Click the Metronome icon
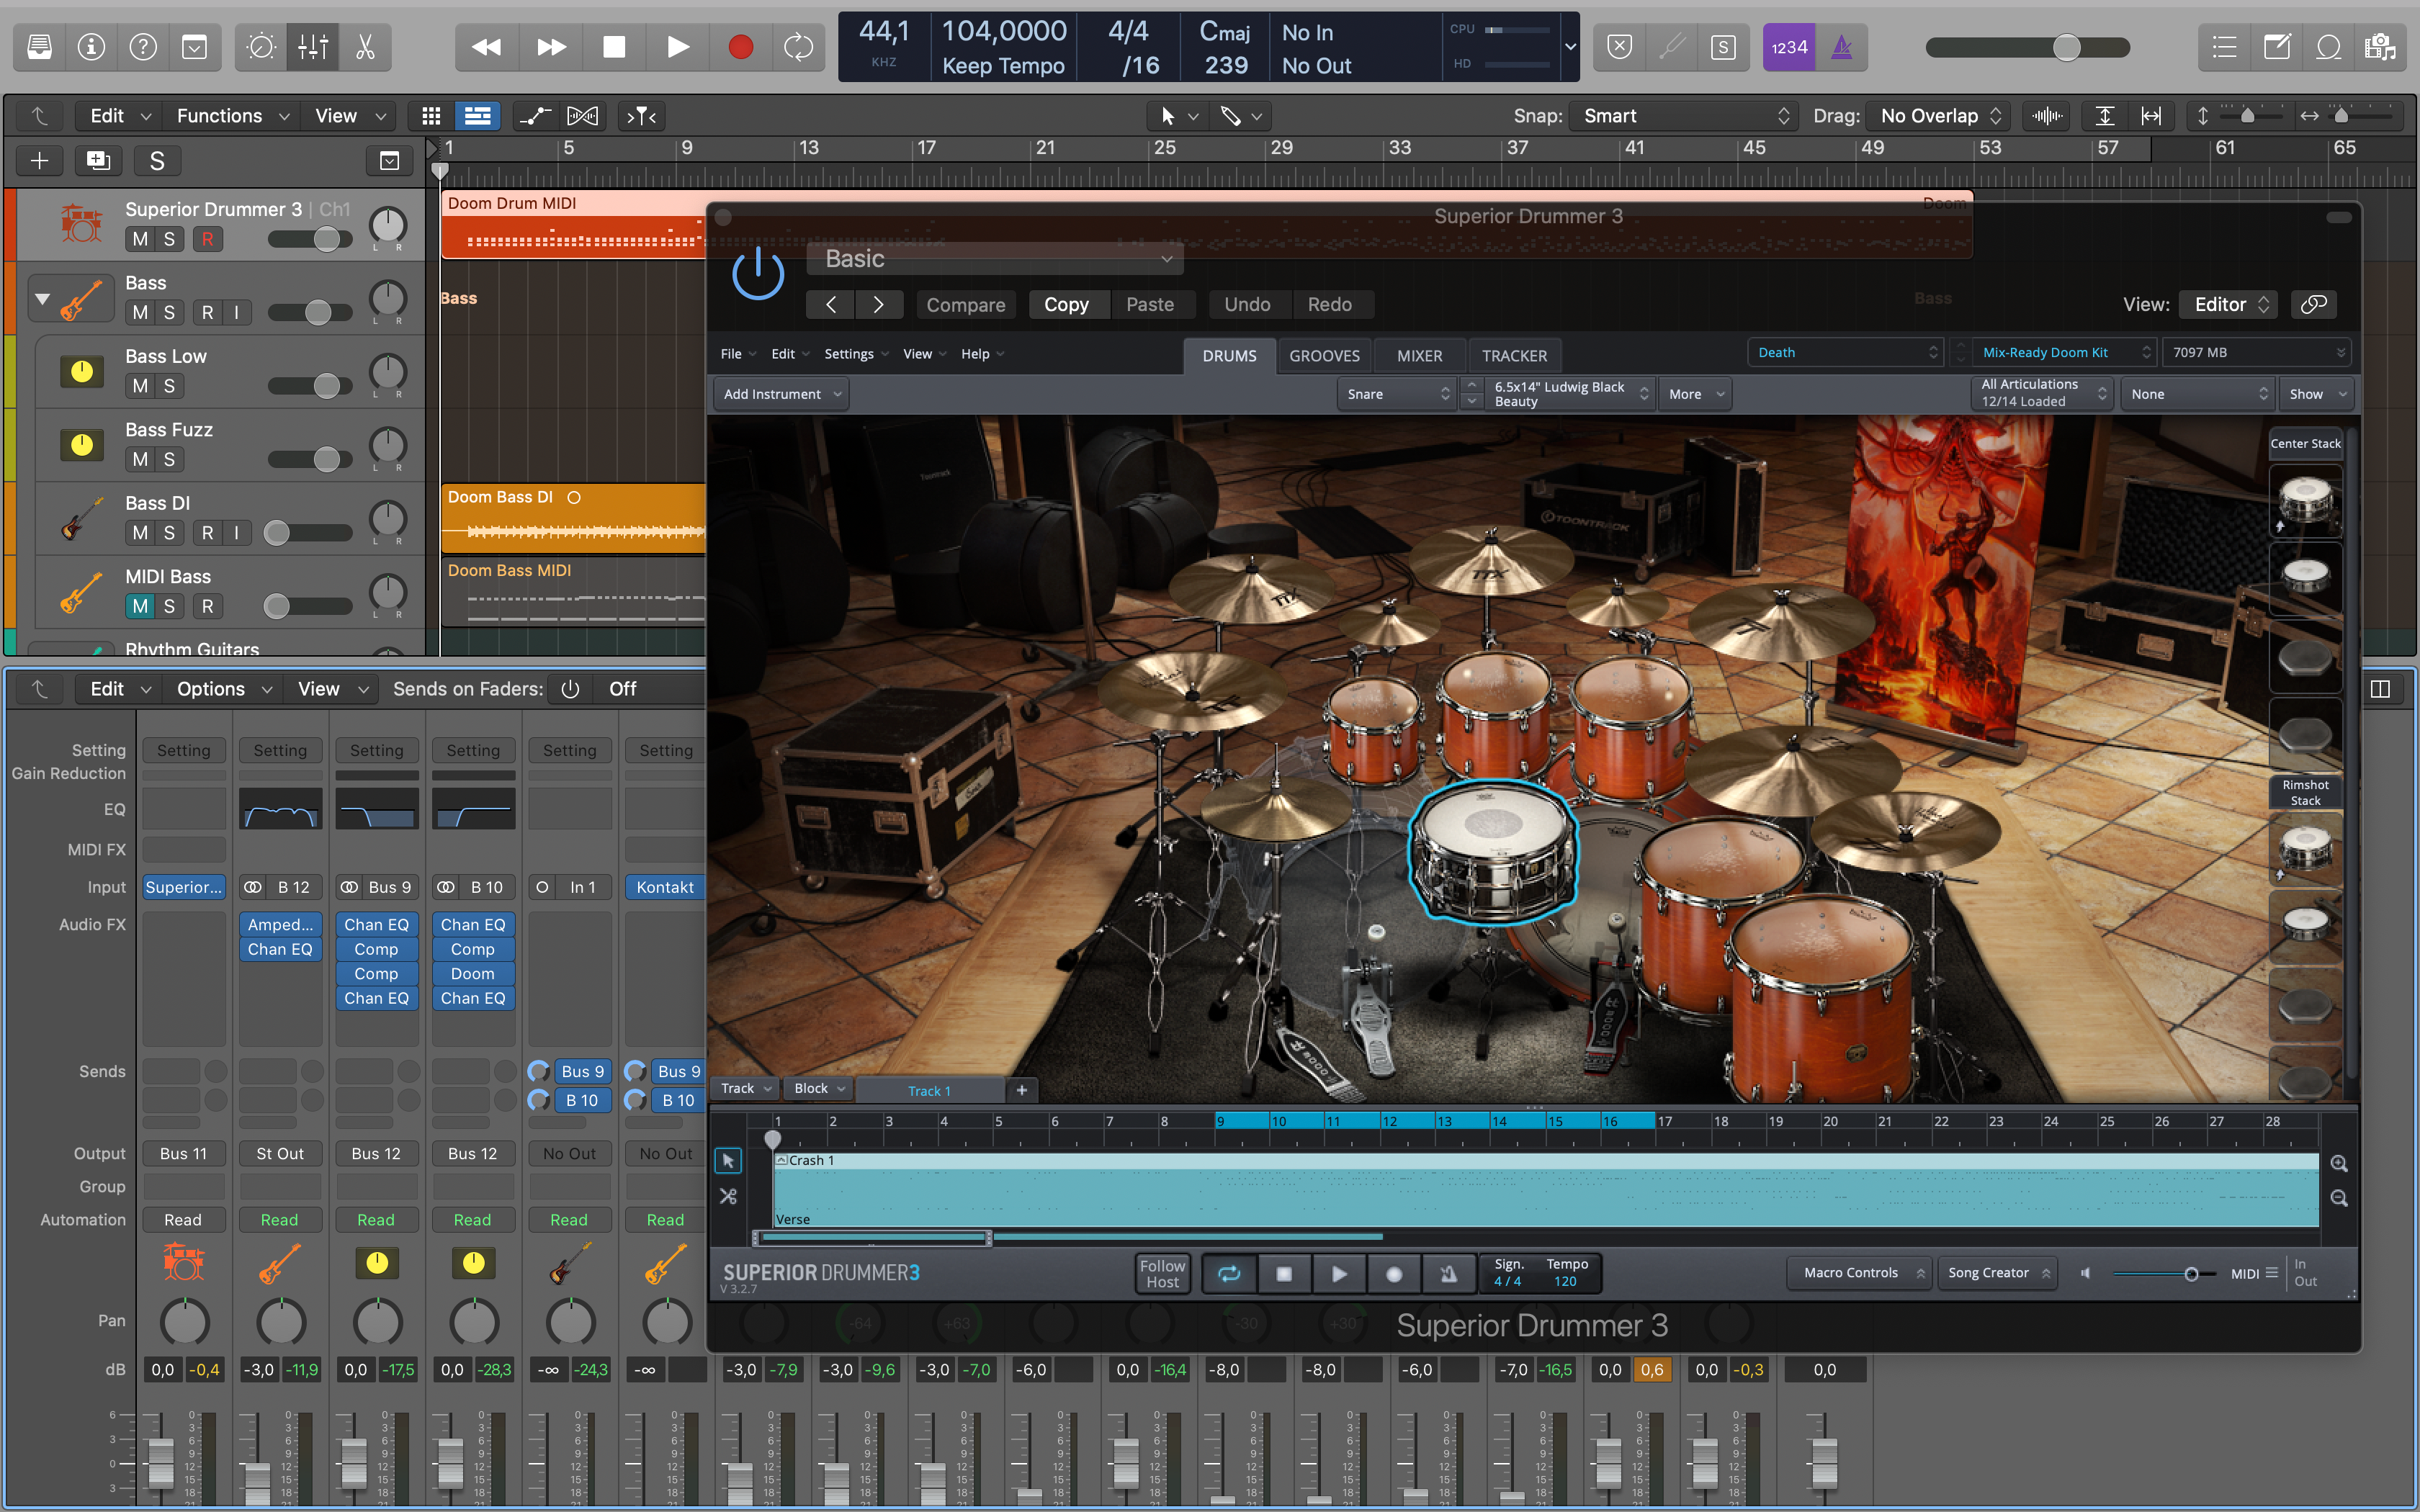 click(x=1841, y=47)
